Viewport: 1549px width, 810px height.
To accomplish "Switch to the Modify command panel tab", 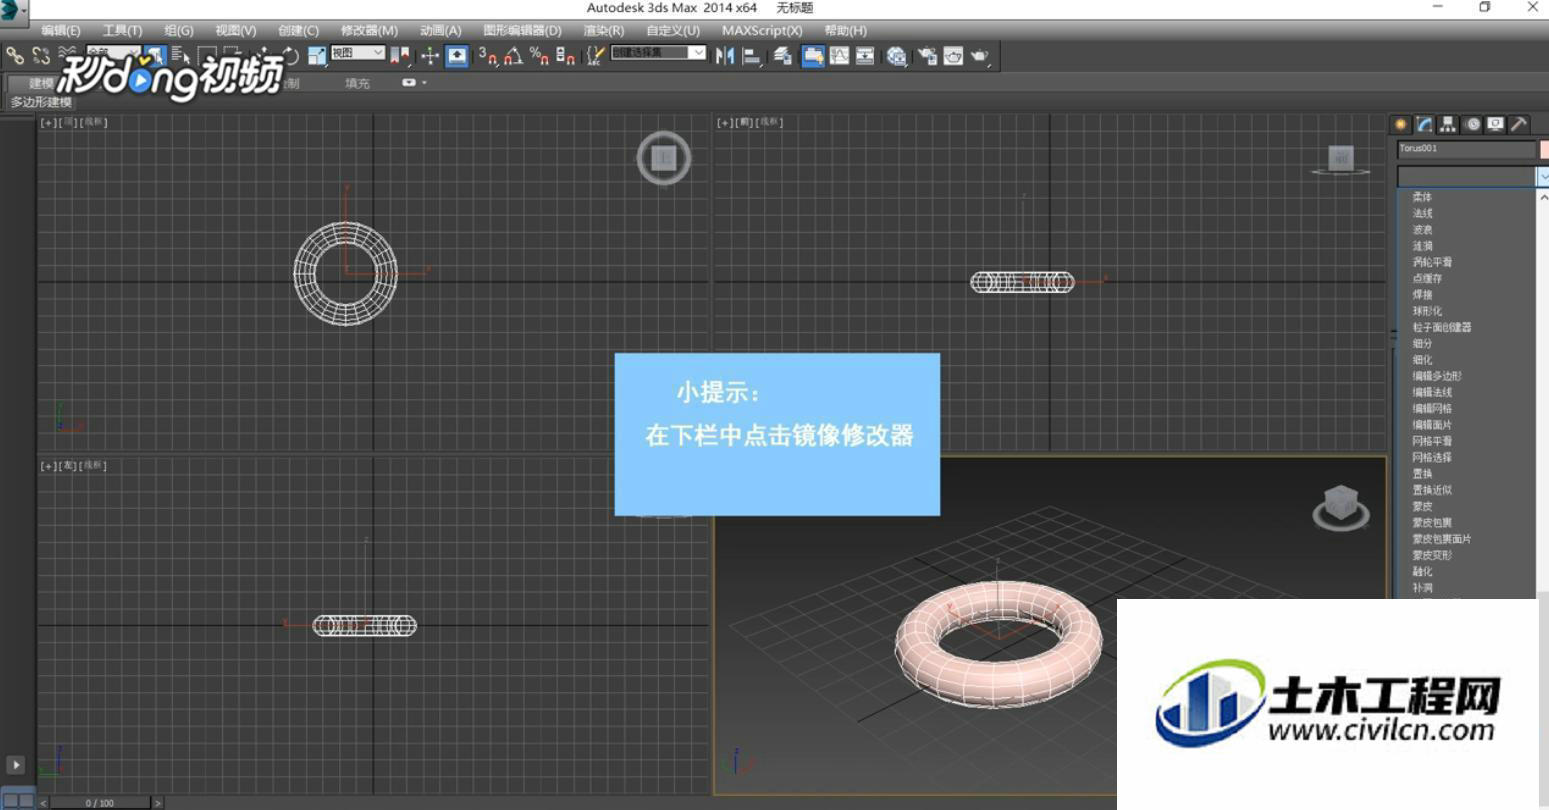I will click(1424, 124).
